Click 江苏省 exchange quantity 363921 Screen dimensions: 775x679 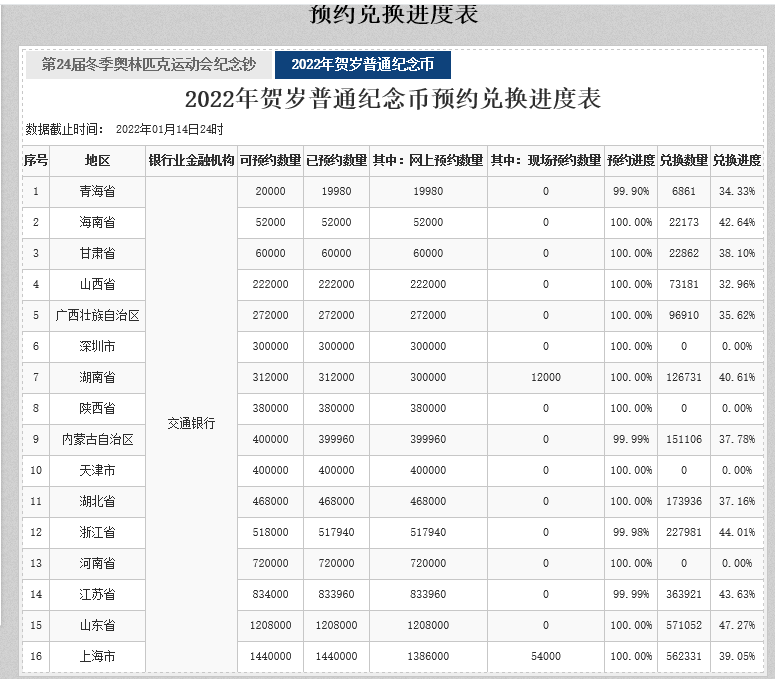(684, 594)
